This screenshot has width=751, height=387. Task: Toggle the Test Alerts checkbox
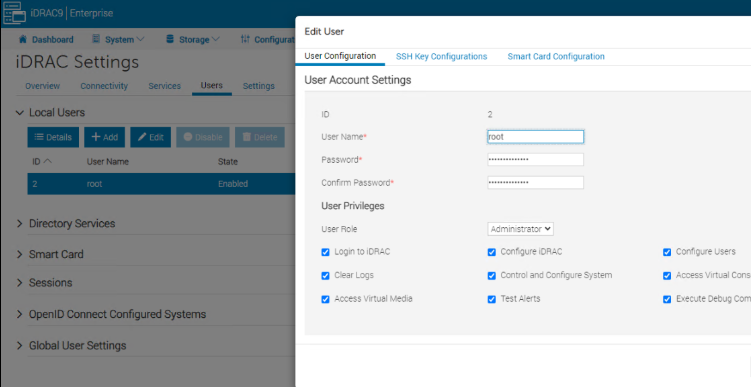pos(491,299)
